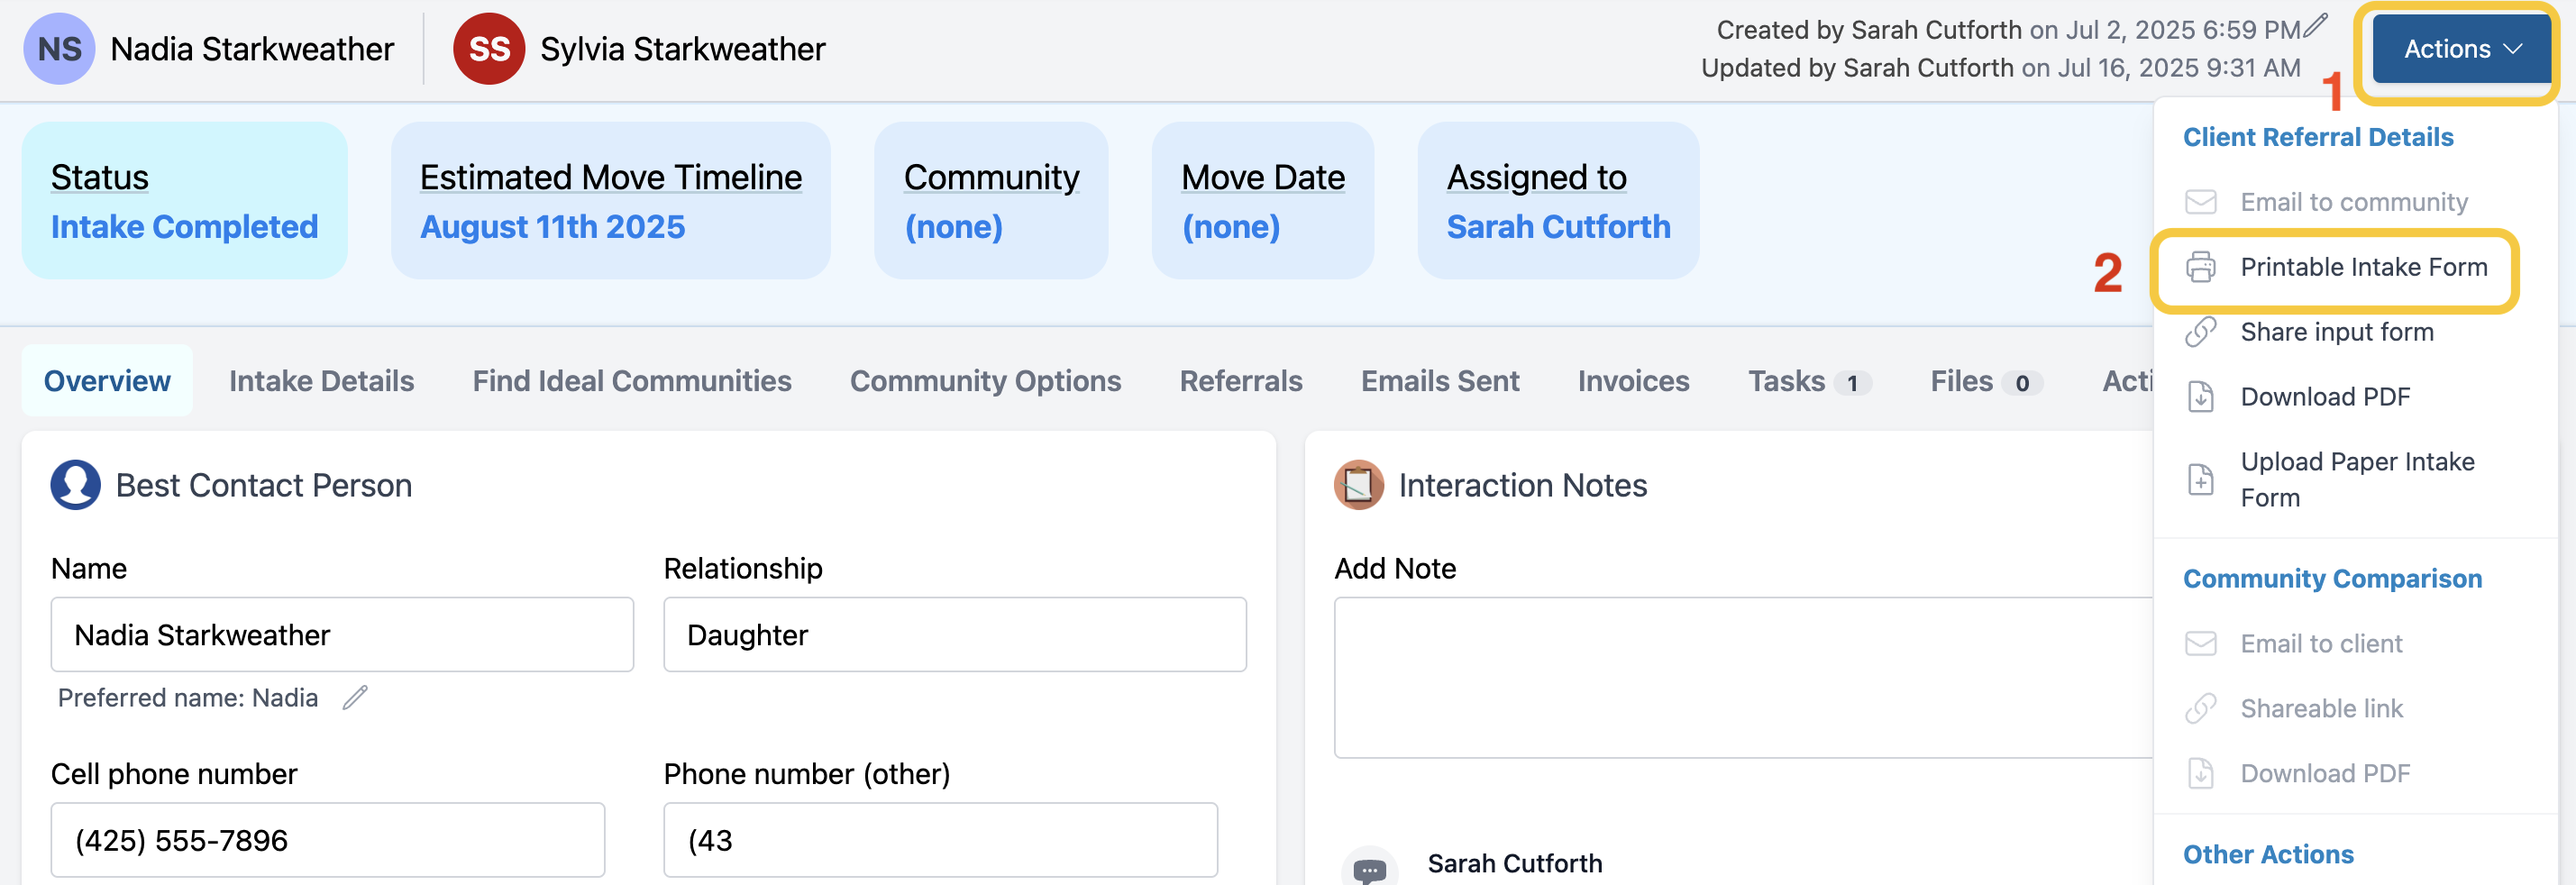Click Sarah Cutforth under Assigned to
The image size is (2576, 885).
(1558, 227)
